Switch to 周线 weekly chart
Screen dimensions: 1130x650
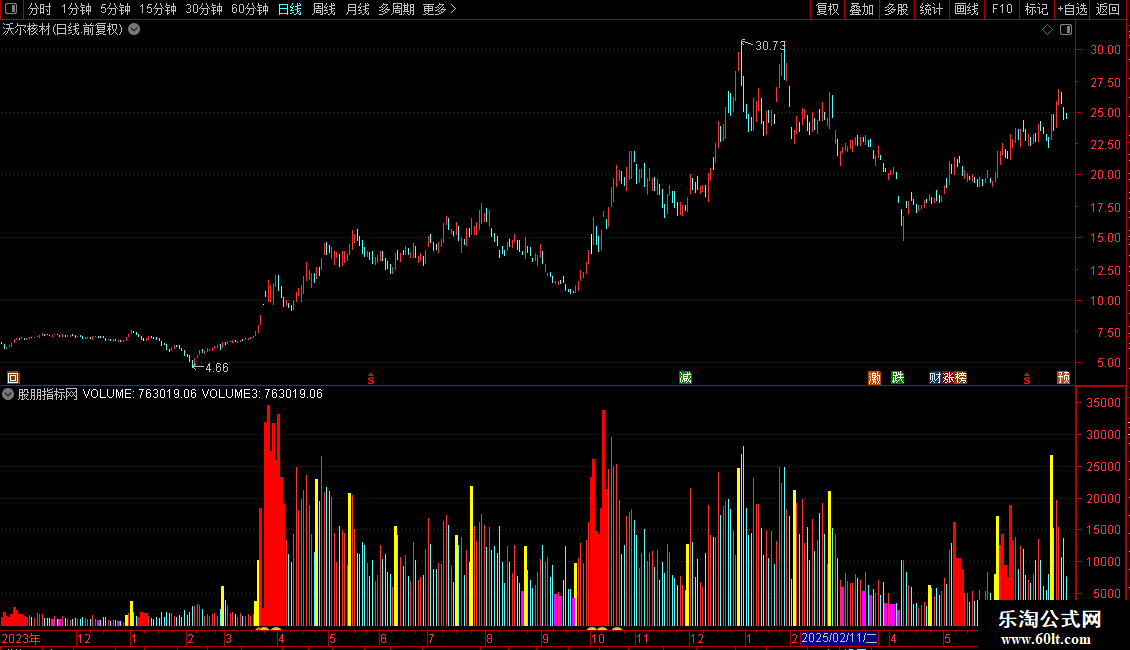(324, 9)
